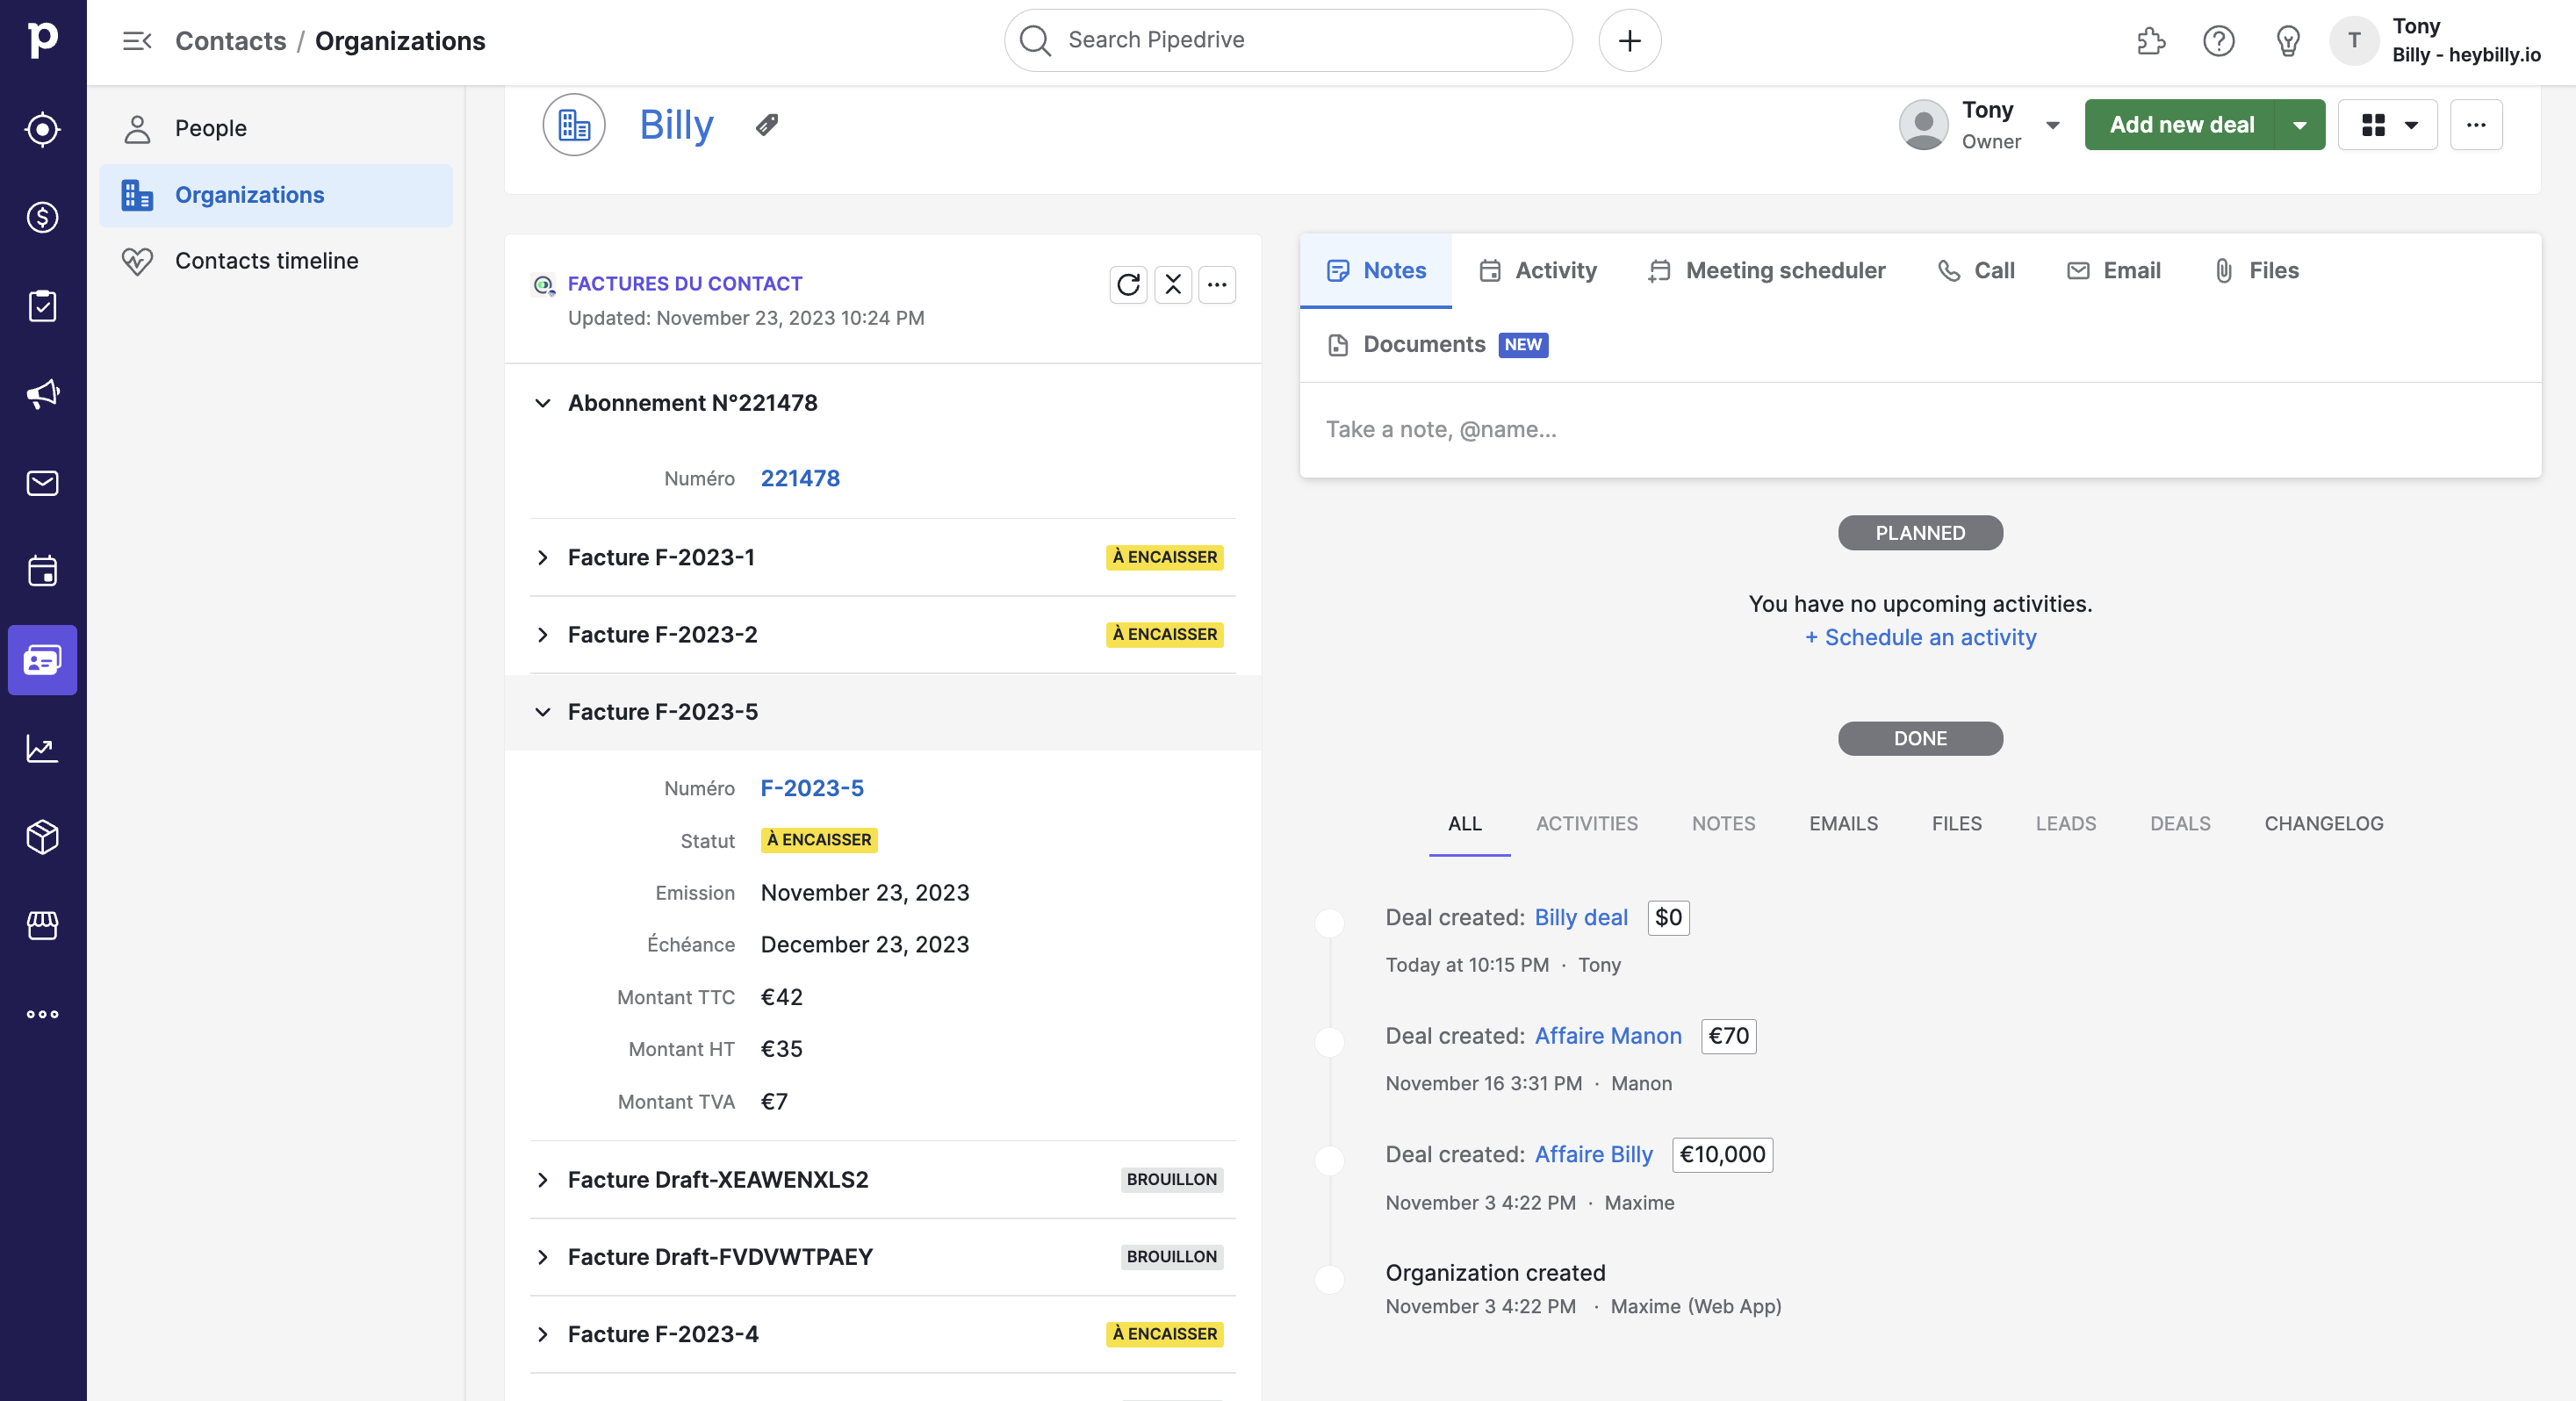The image size is (2576, 1401).
Task: Switch to the Files tab
Action: (x=2256, y=271)
